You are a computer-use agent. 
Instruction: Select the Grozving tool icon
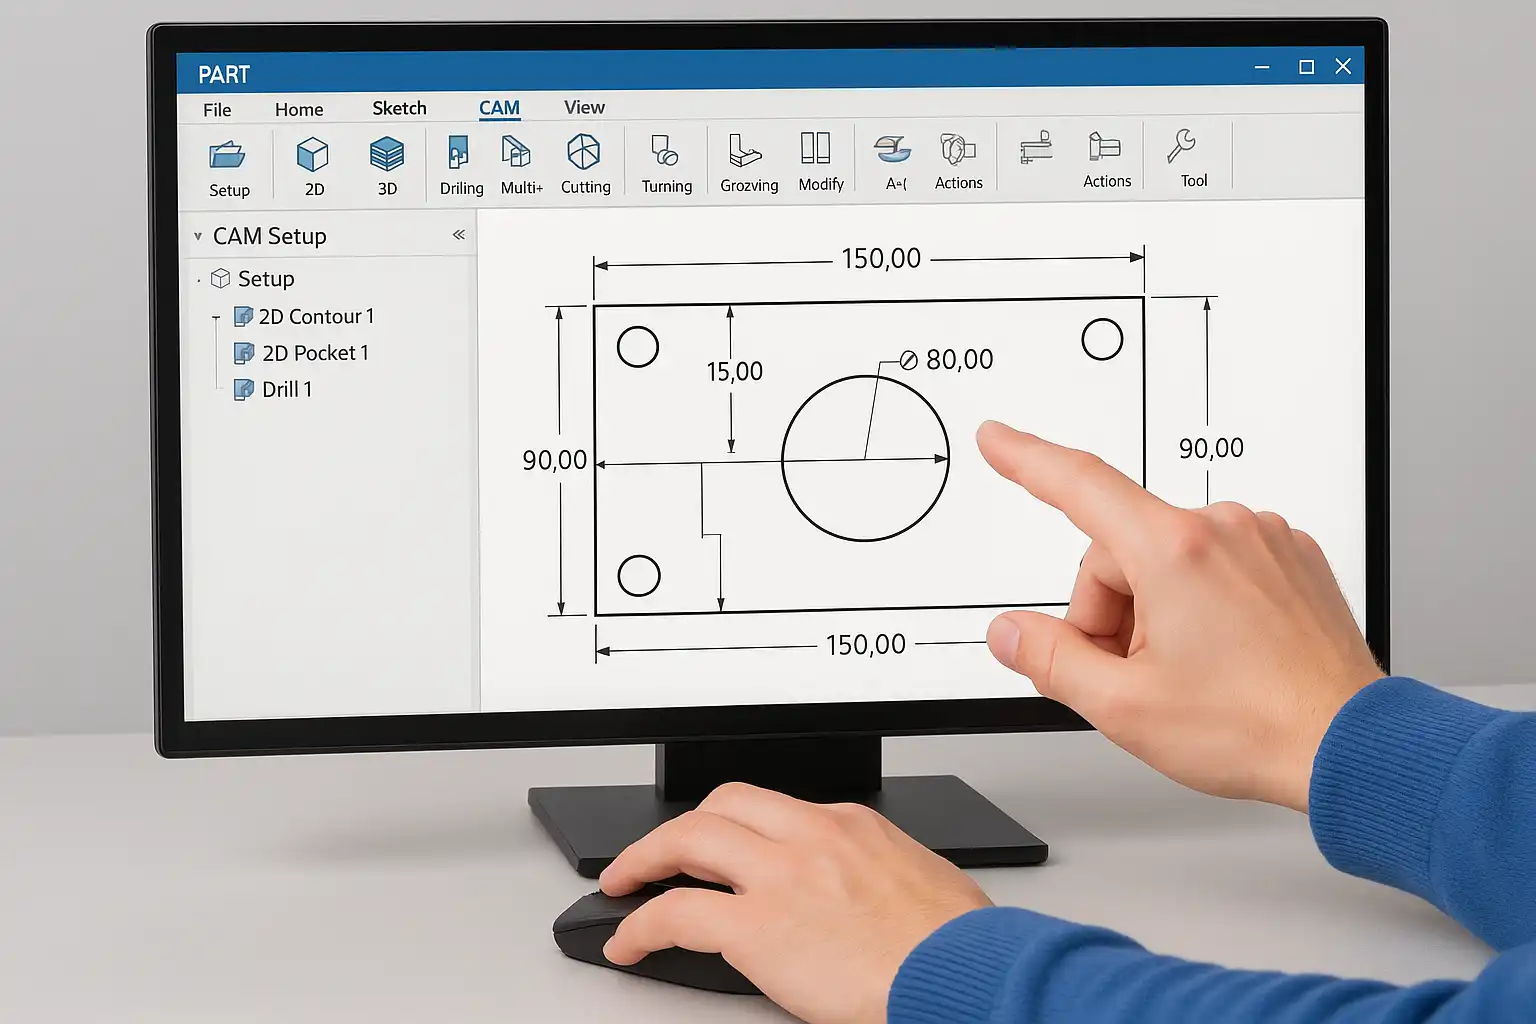click(x=744, y=151)
